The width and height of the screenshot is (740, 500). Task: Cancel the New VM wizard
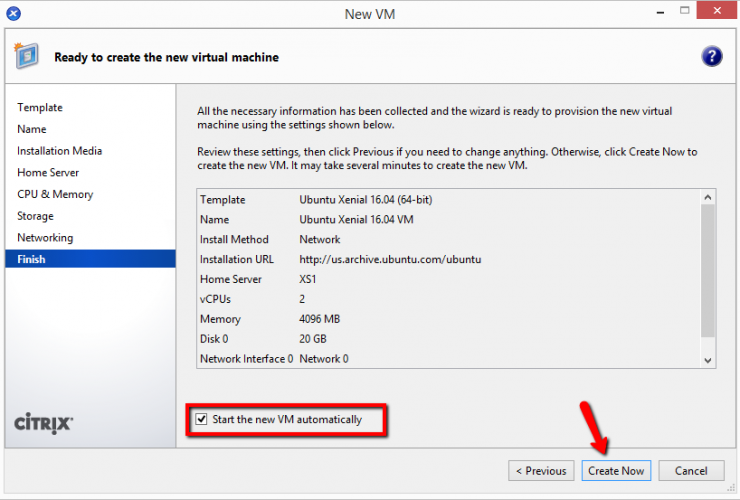pos(691,471)
